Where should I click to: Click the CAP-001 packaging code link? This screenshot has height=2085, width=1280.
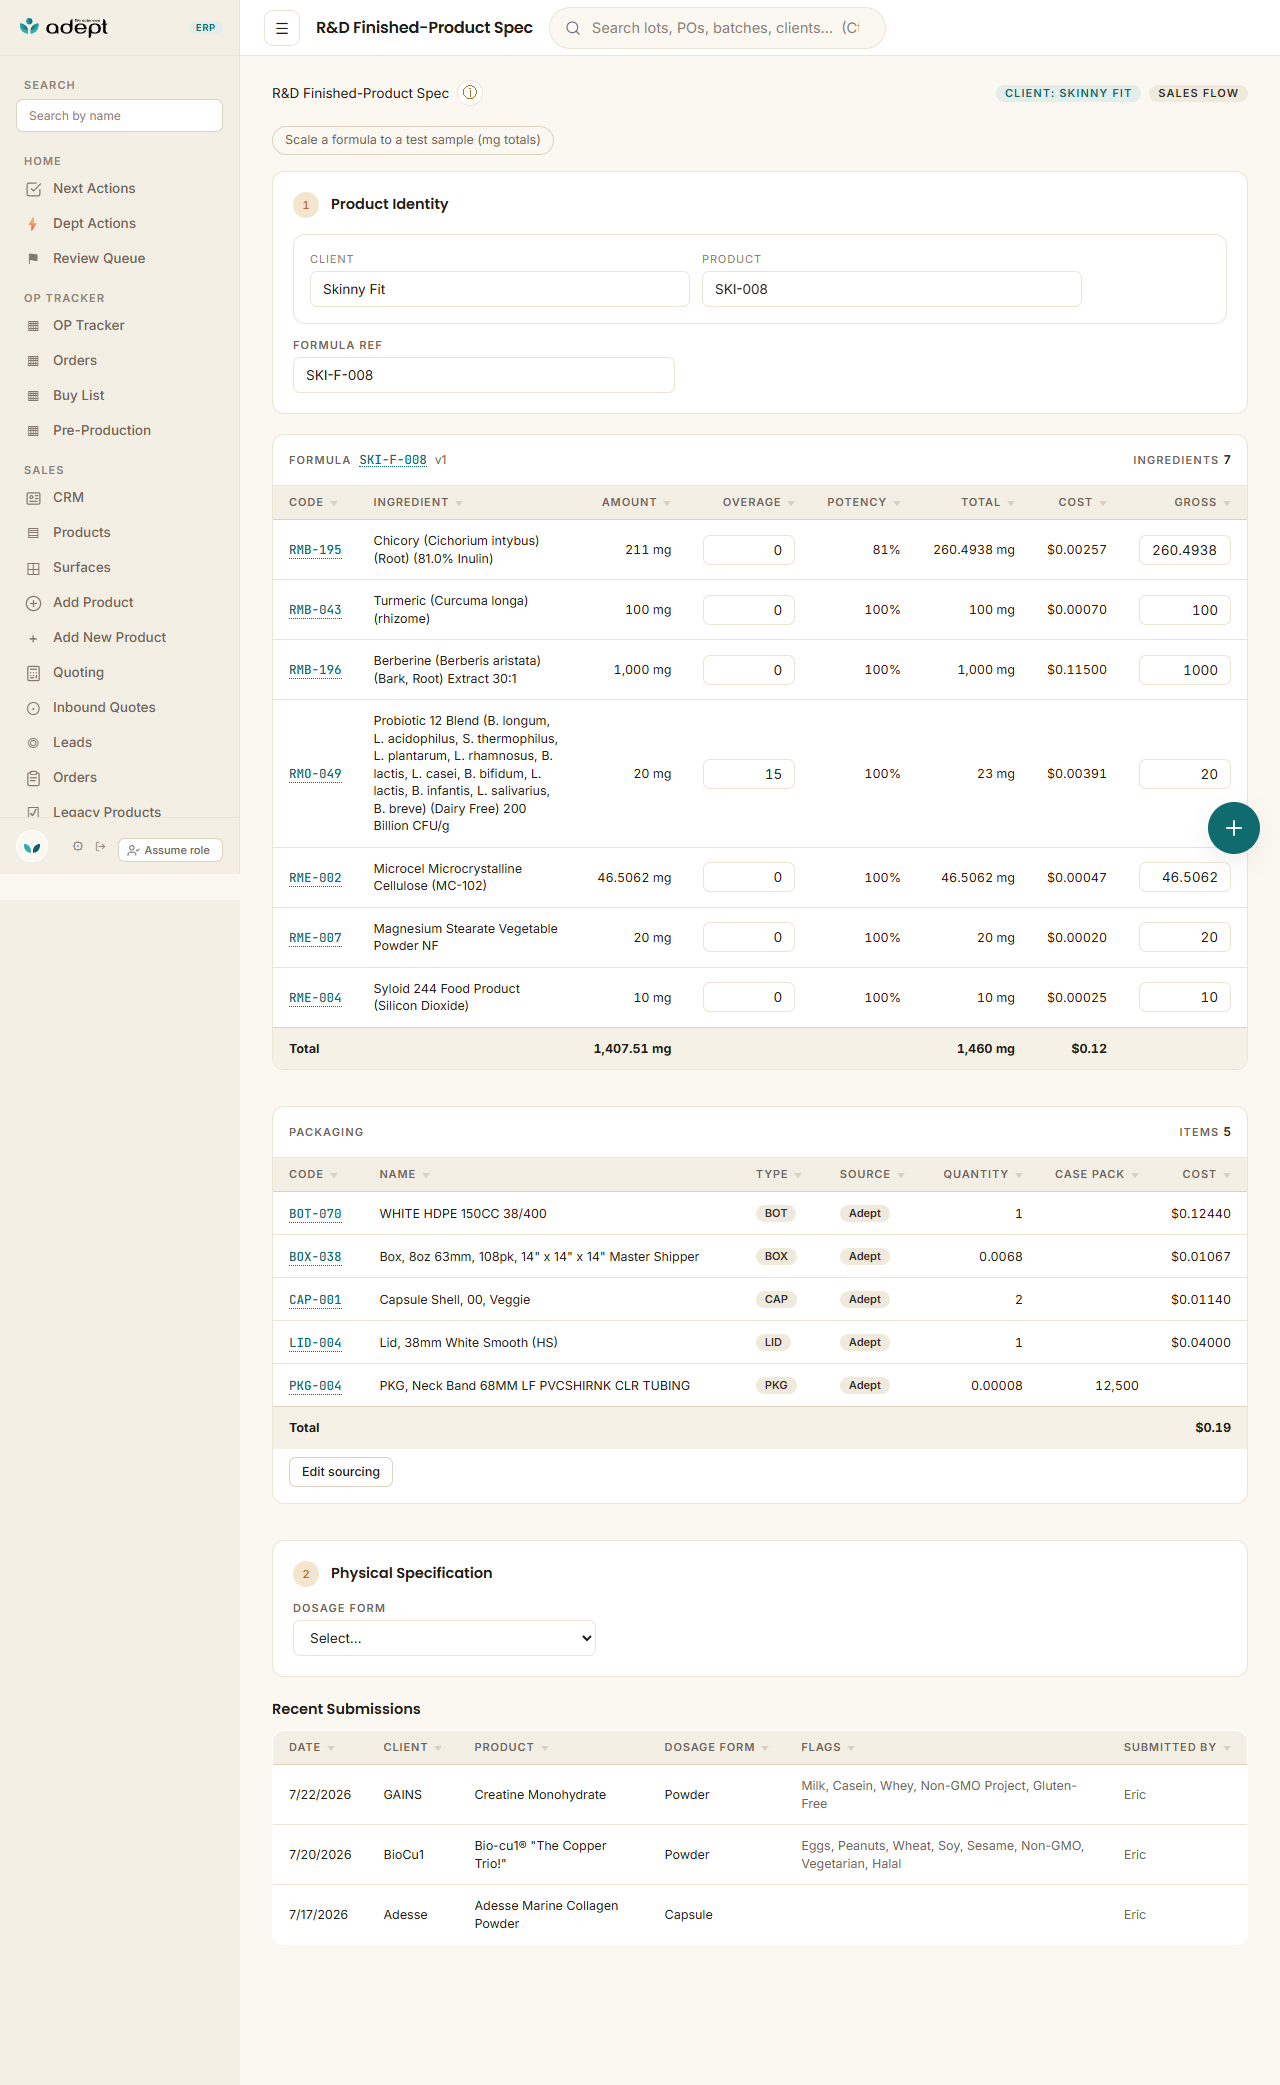pyautogui.click(x=315, y=1300)
